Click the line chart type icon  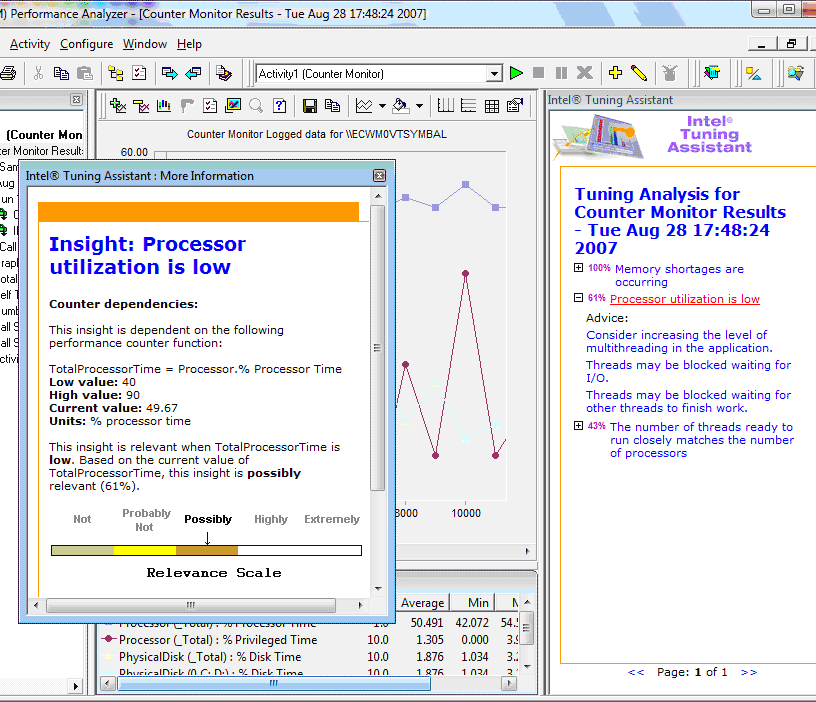point(364,106)
